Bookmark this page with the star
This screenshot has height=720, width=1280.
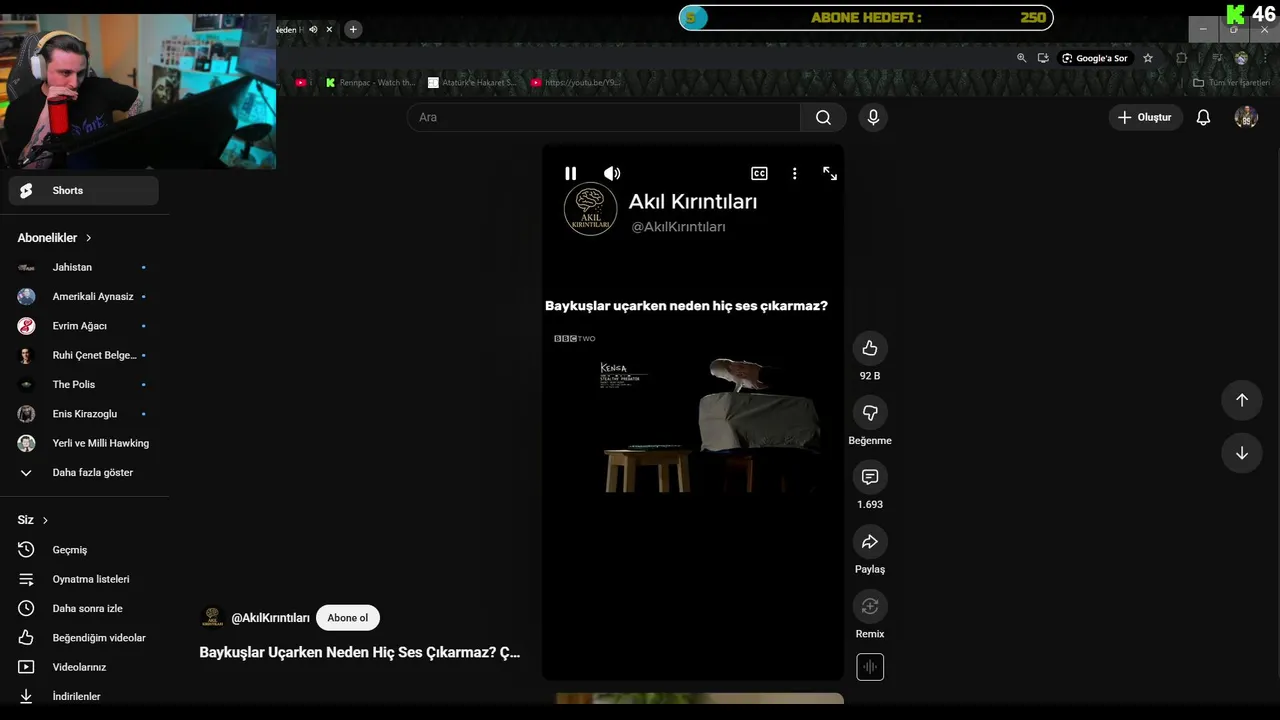coord(1148,58)
